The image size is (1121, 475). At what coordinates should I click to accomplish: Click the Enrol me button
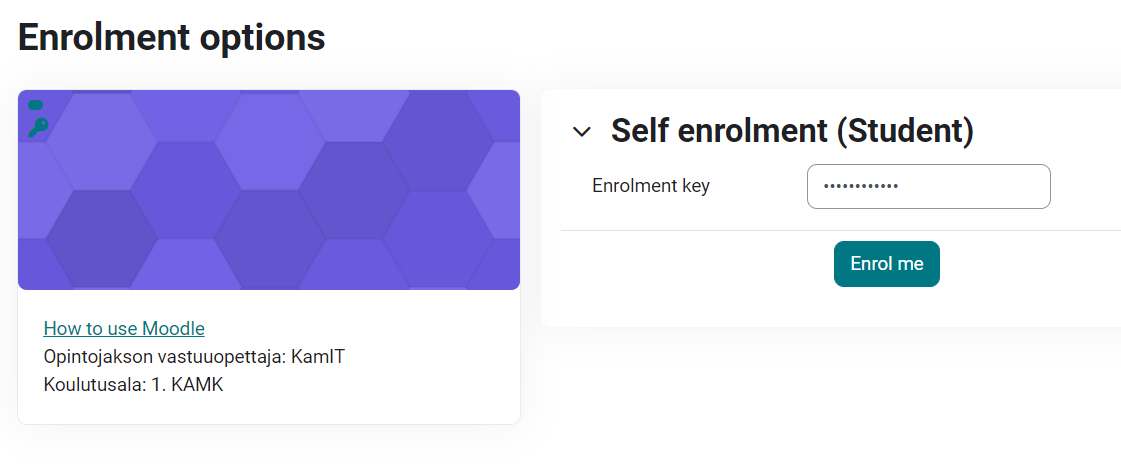887,264
